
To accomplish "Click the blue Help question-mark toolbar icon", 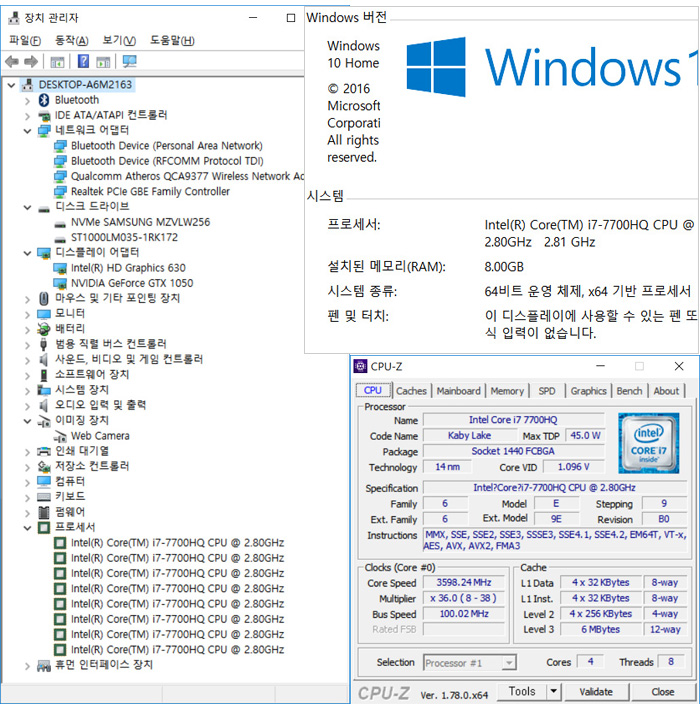I will point(83,61).
